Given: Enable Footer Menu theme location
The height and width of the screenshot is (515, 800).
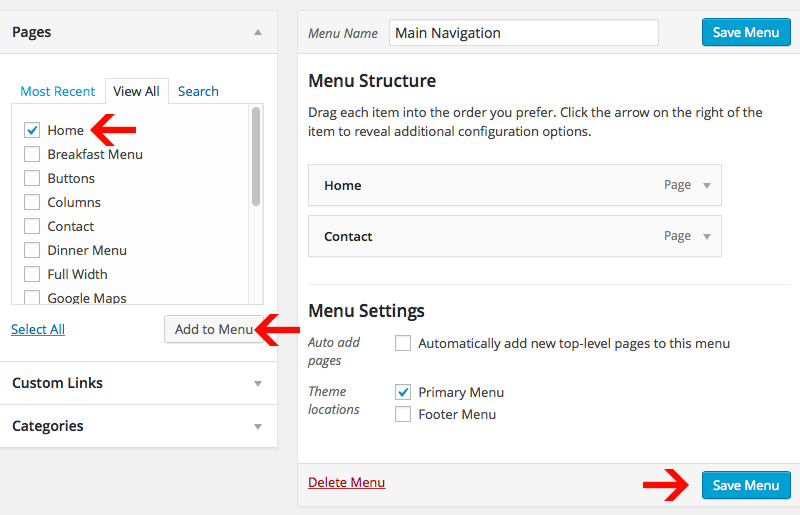Looking at the screenshot, I should click(x=403, y=414).
